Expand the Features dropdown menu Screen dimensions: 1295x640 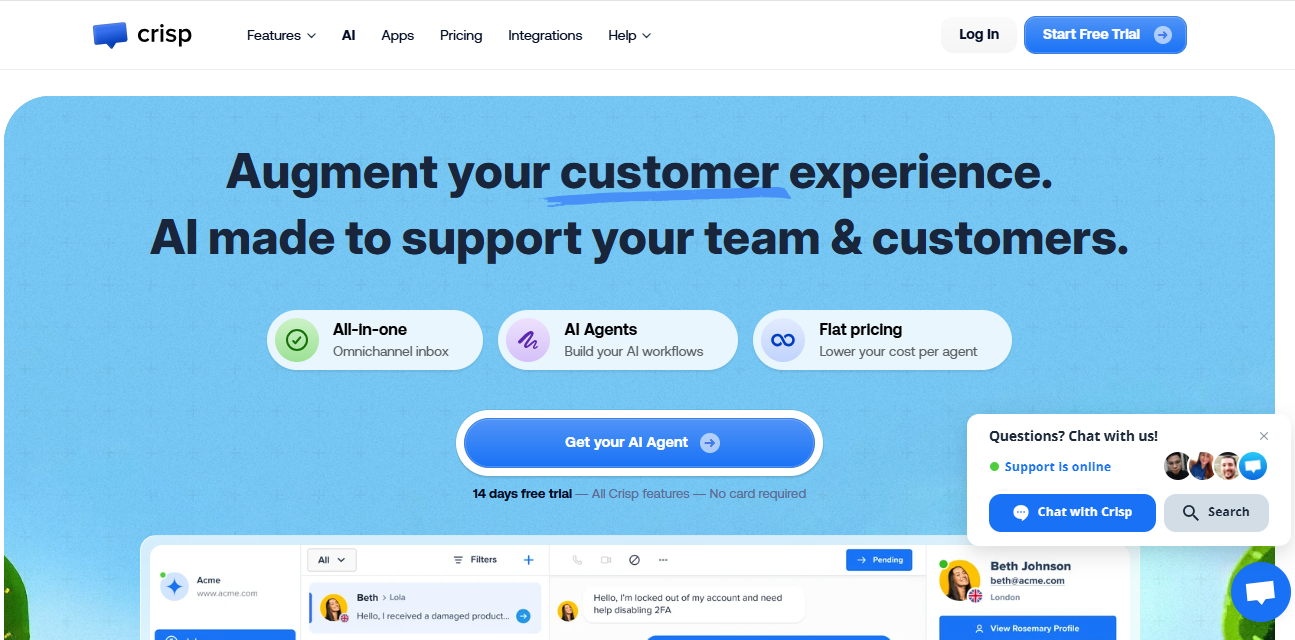coord(281,35)
